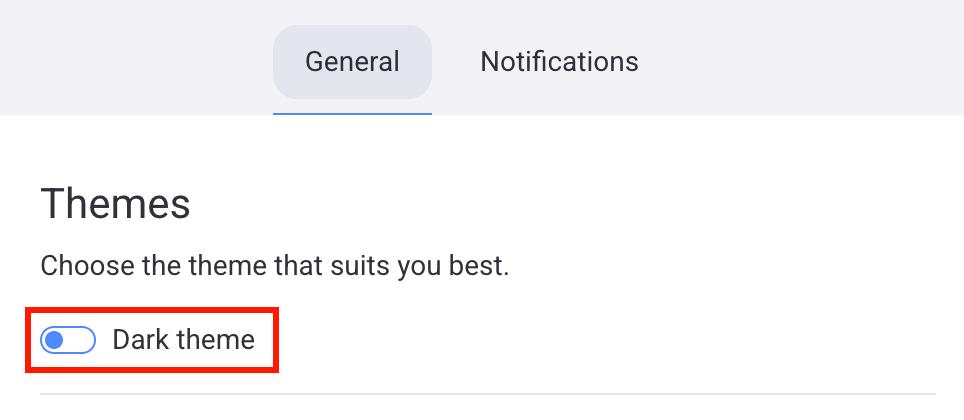The width and height of the screenshot is (964, 420).
Task: Click the word "Dark" next to the toggle
Action: point(139,341)
